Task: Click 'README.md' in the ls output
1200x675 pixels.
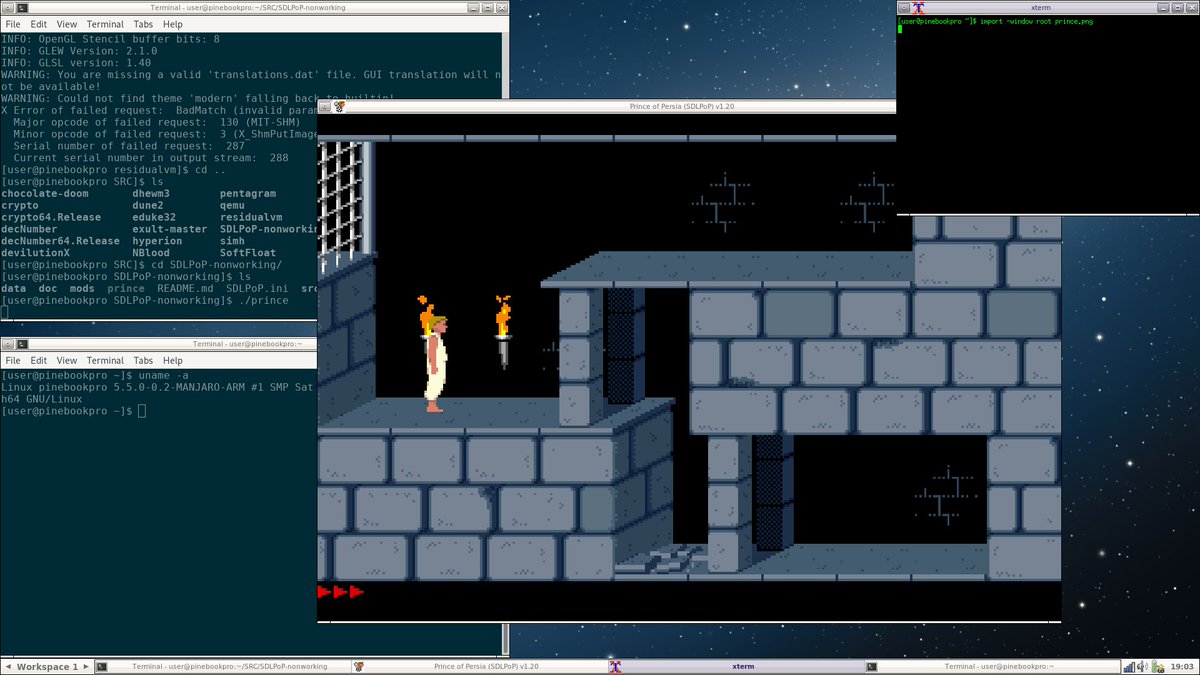Action: (x=186, y=289)
